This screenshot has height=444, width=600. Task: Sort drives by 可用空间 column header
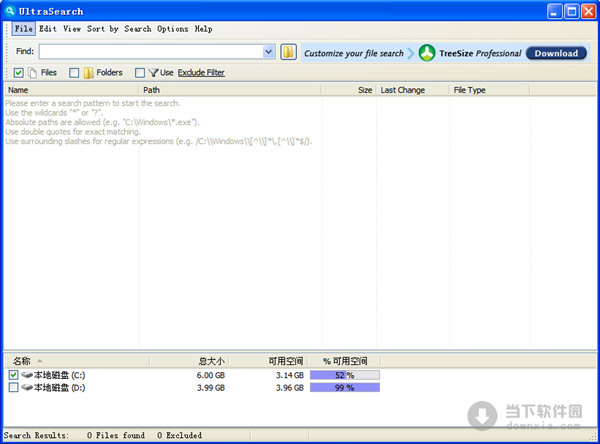coord(268,361)
